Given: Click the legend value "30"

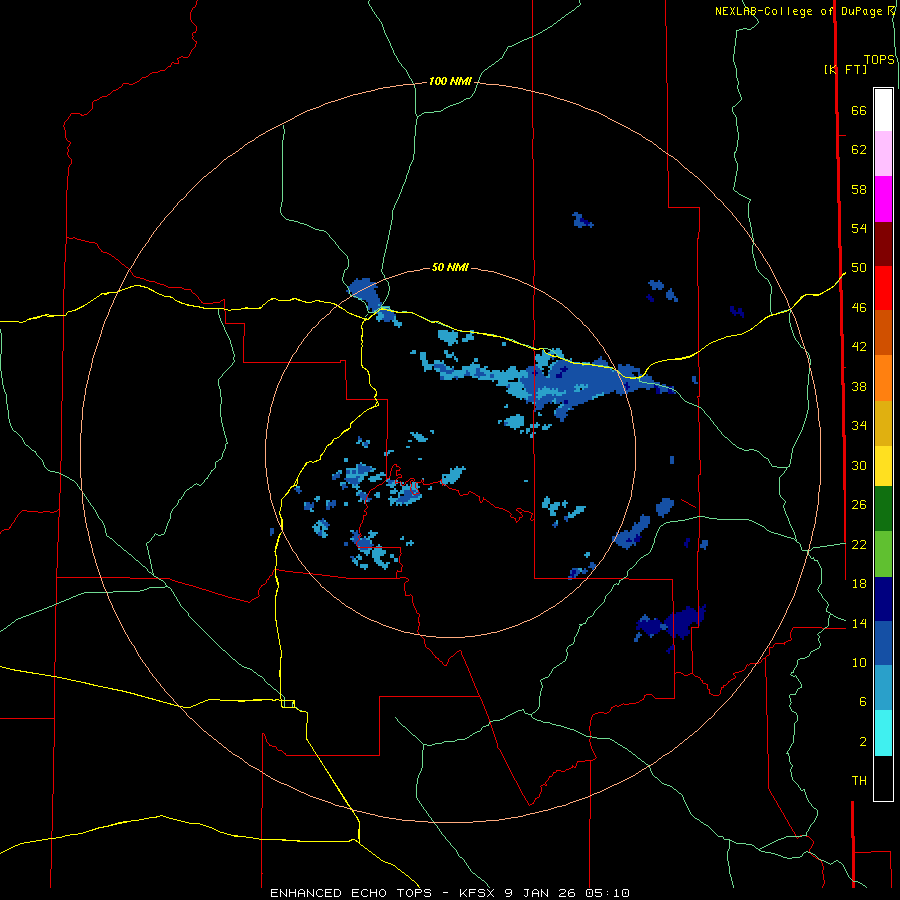Looking at the screenshot, I should (859, 465).
